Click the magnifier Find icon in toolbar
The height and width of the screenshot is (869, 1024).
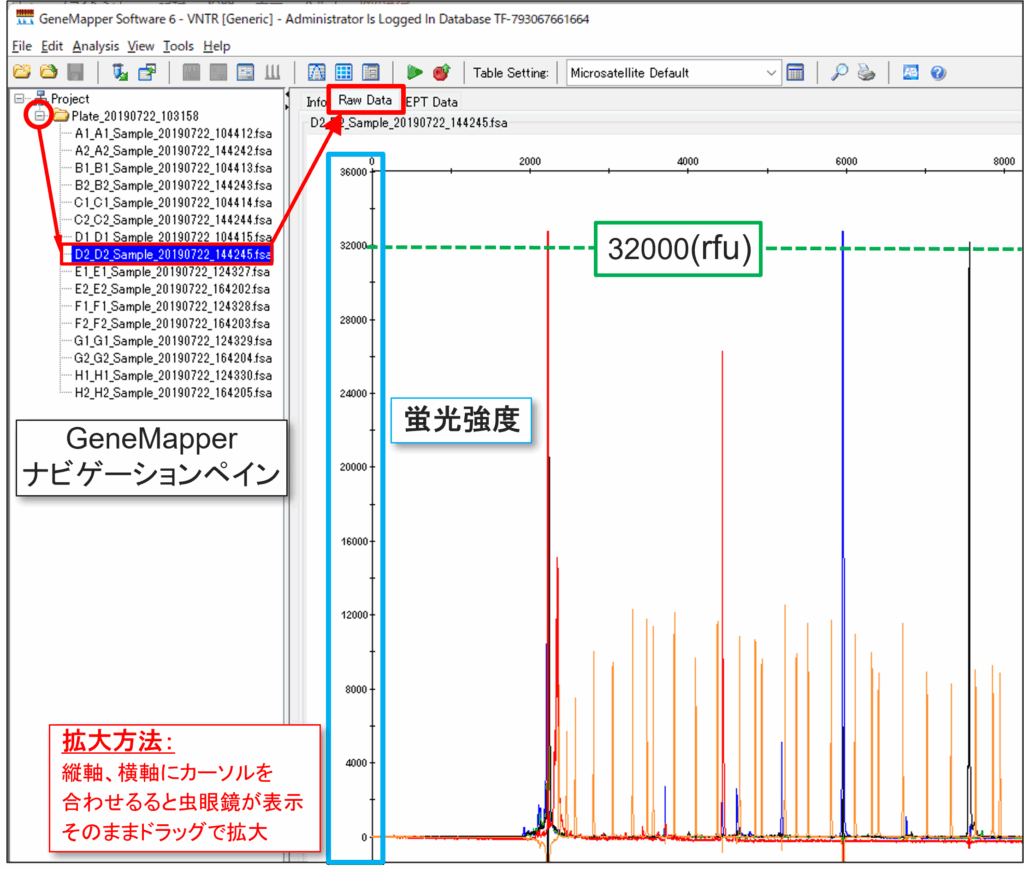click(840, 73)
